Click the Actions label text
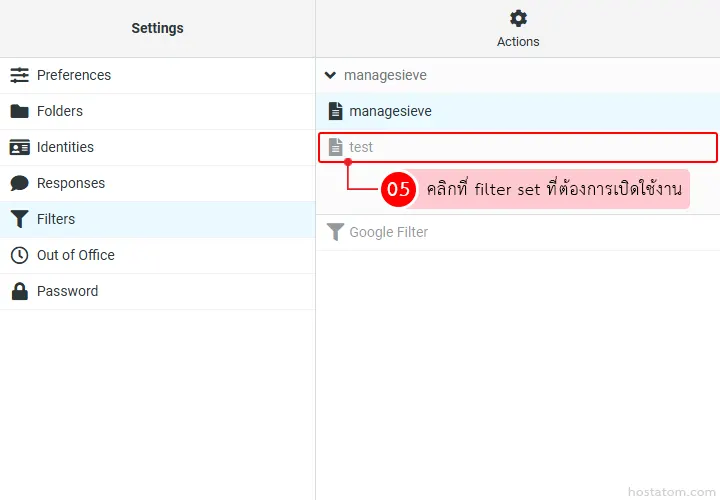The width and height of the screenshot is (720, 500). (518, 42)
